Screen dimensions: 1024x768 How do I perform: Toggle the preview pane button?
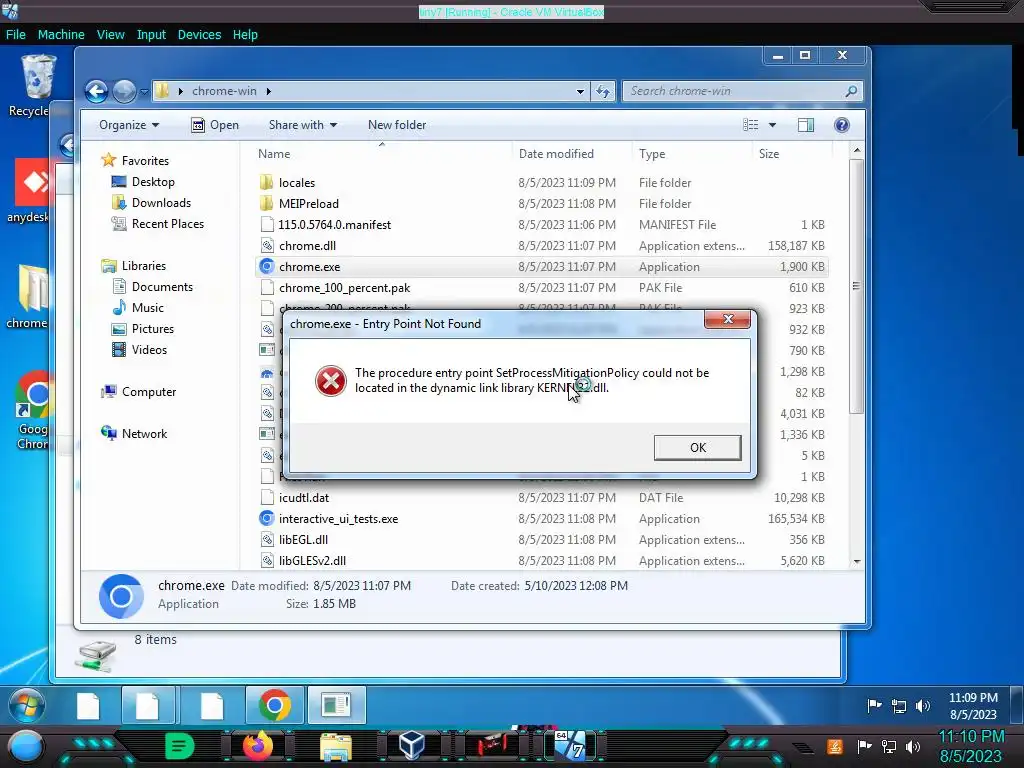[x=806, y=125]
